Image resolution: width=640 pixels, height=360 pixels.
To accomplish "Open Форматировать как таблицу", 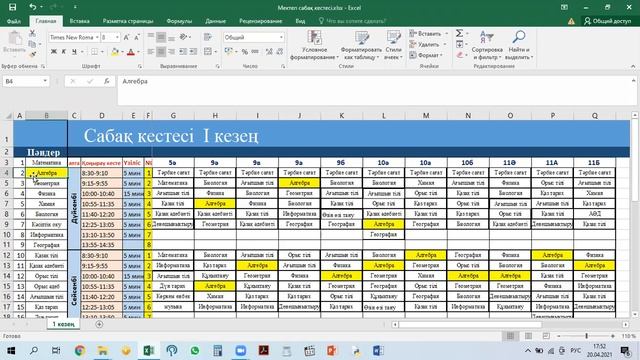I will click(x=361, y=45).
